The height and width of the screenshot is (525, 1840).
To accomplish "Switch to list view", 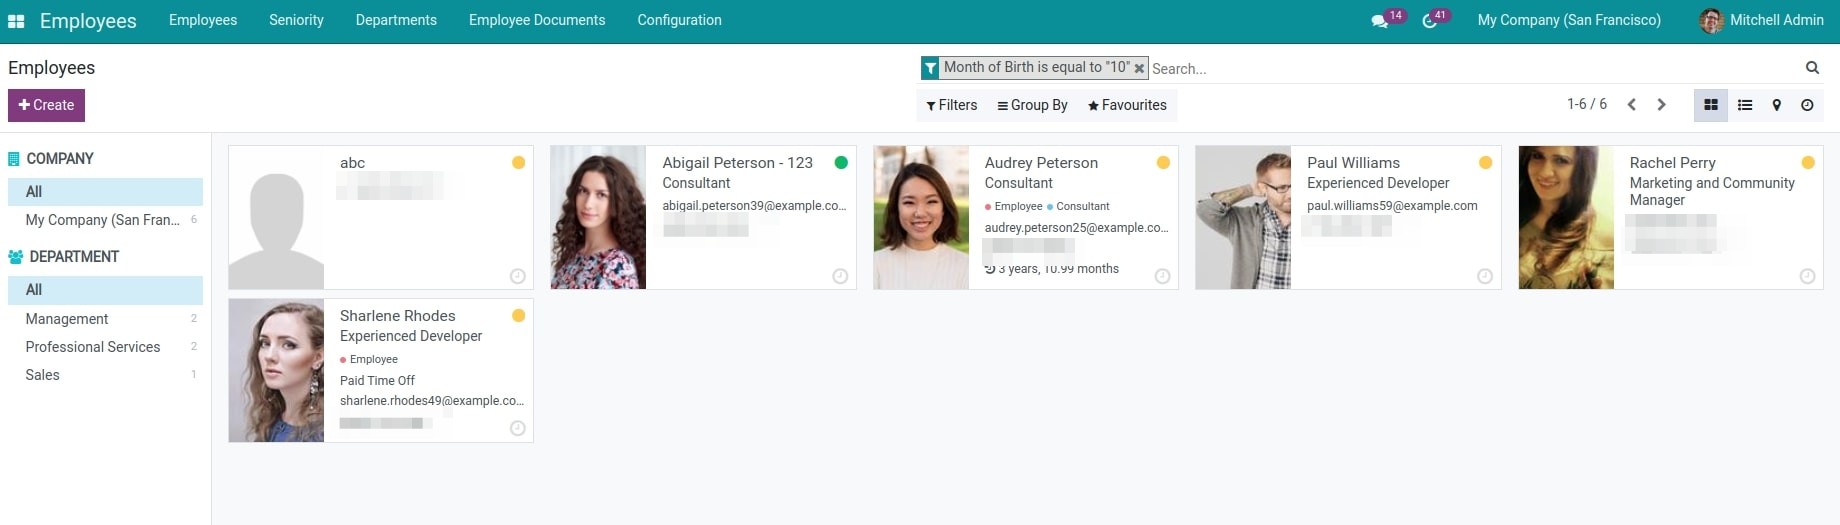I will [x=1745, y=105].
